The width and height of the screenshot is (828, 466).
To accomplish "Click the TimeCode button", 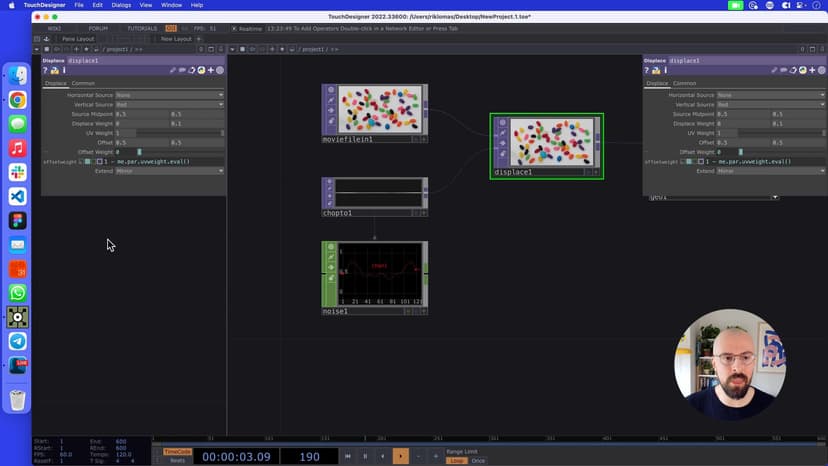I will pyautogui.click(x=177, y=451).
